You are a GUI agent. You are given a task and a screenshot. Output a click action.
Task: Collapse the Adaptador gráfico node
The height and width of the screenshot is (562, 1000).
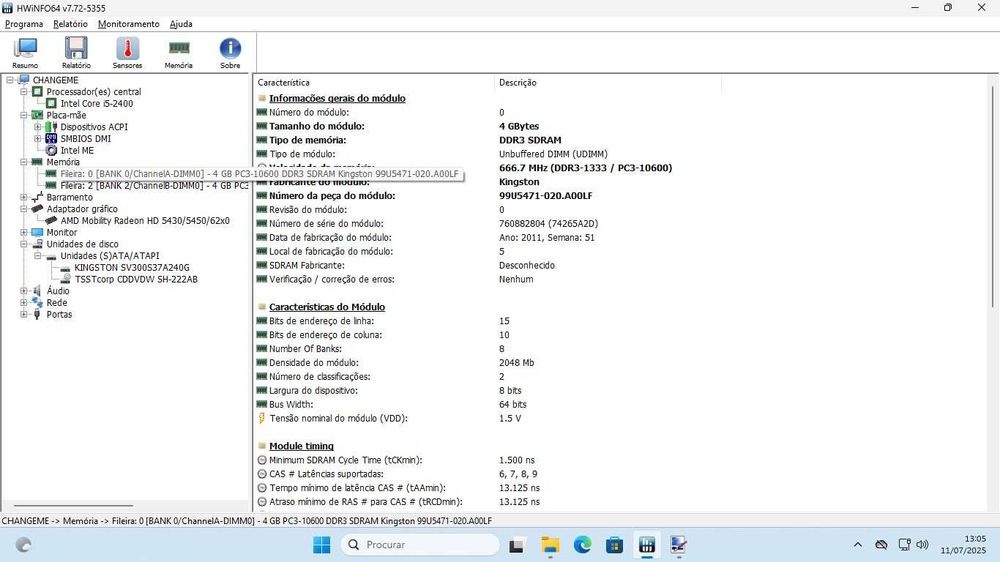[x=24, y=209]
